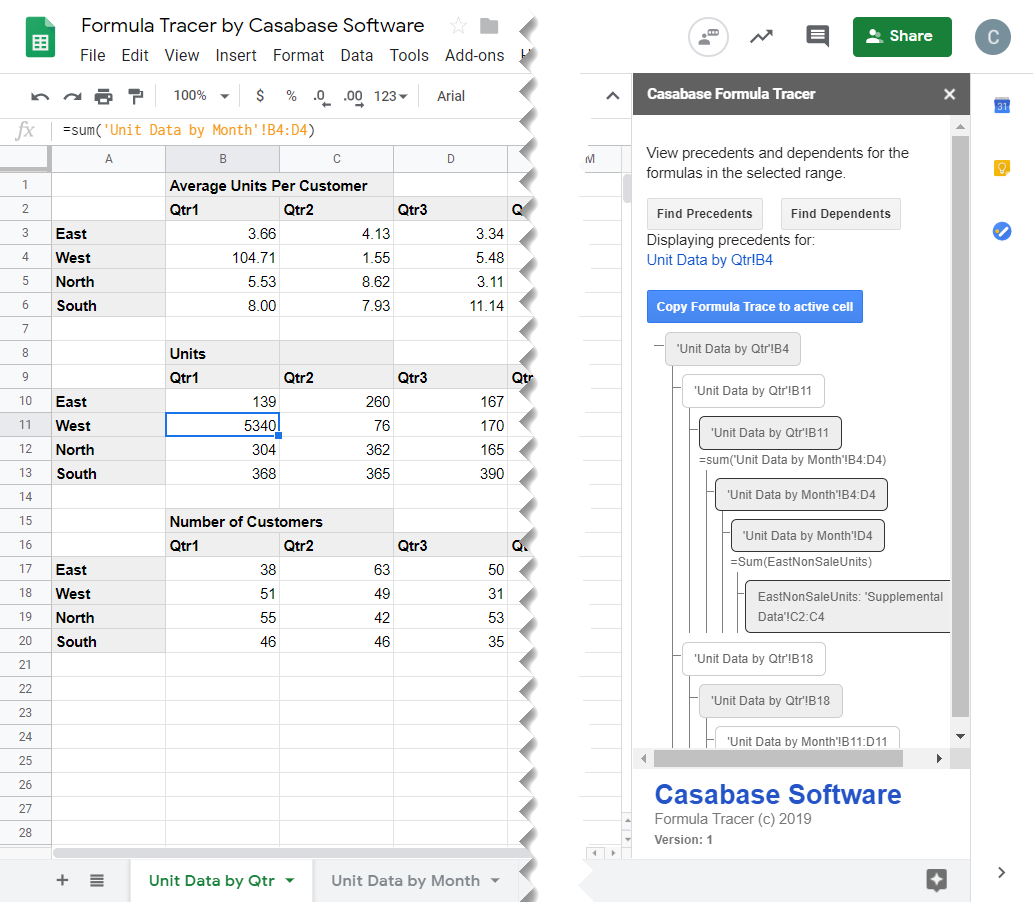
Task: Select the paint format roller icon
Action: (136, 96)
